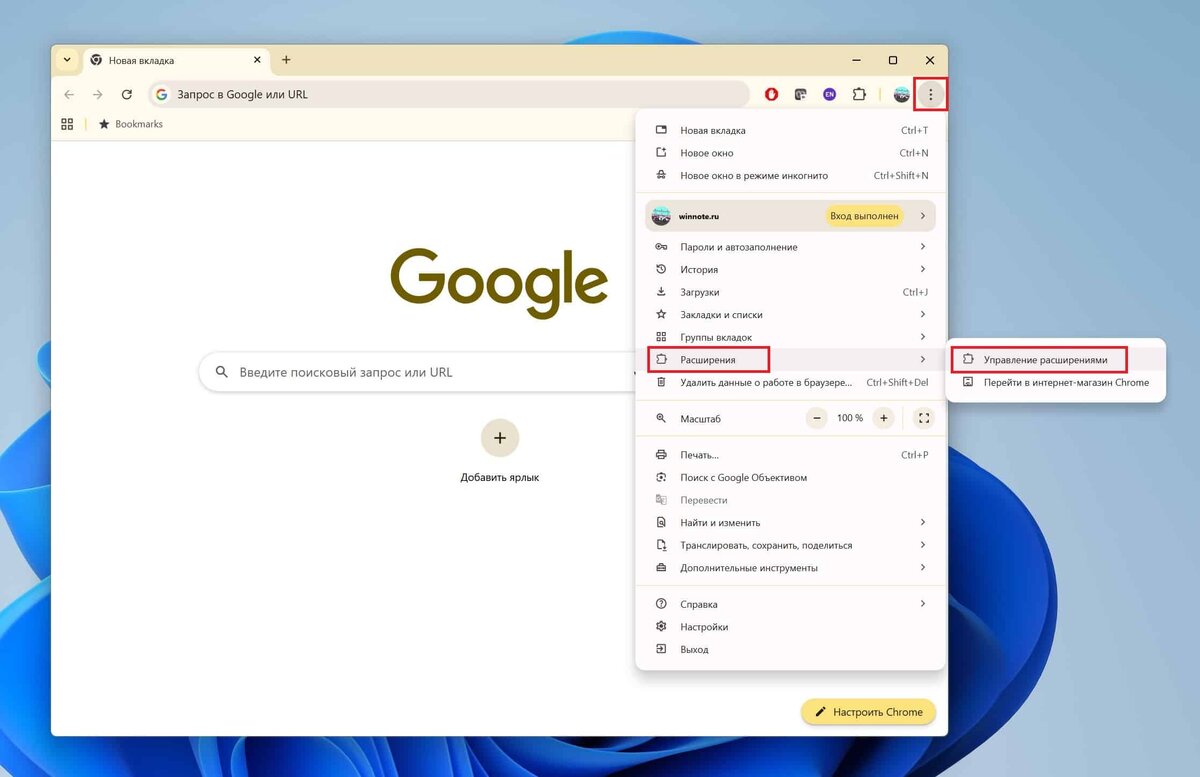
Task: Expand Пароли и автозаполнение submenu
Action: (x=790, y=247)
